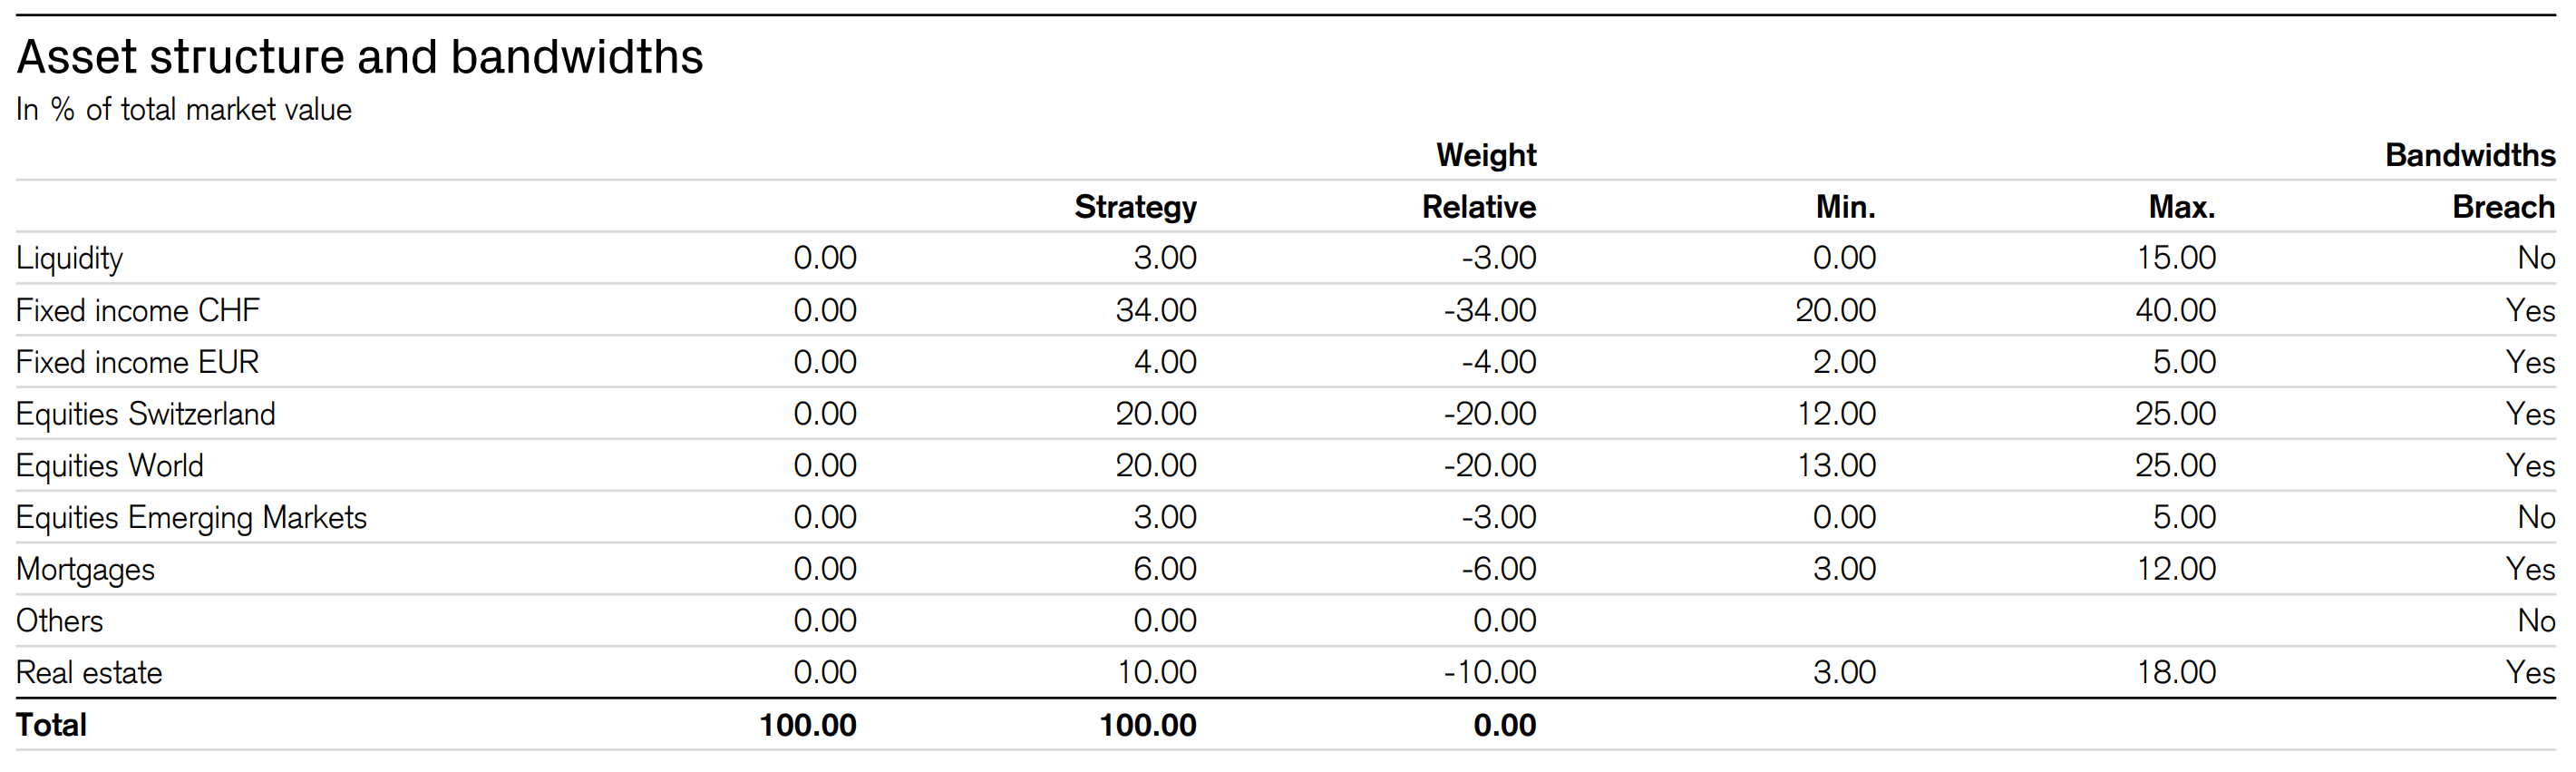Viewport: 2576px width, 772px height.
Task: Click the 34.00 strategy value
Action: coord(1156,310)
